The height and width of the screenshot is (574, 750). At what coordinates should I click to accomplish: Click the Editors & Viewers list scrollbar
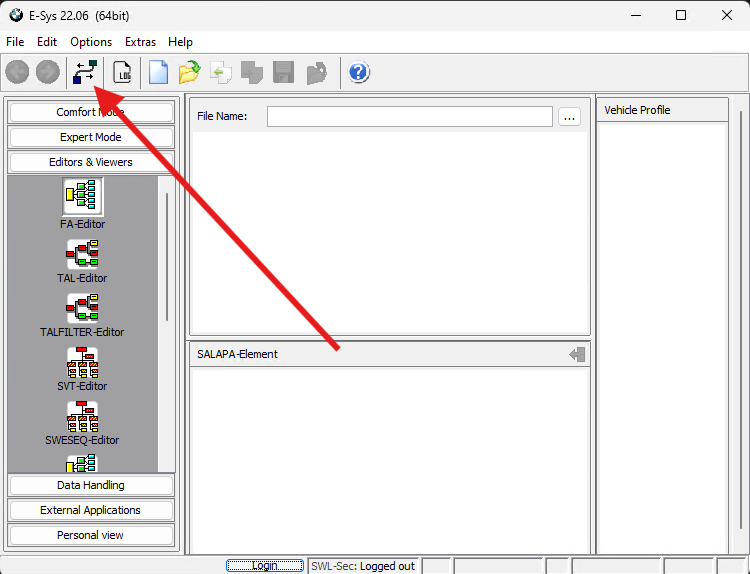pos(166,257)
